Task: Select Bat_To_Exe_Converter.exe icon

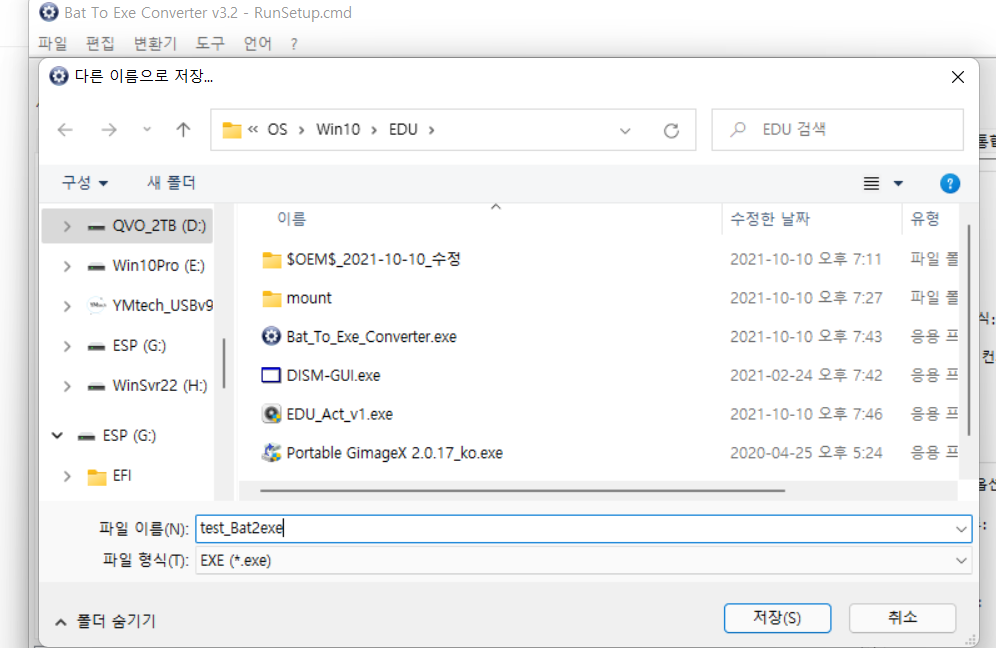Action: point(271,336)
